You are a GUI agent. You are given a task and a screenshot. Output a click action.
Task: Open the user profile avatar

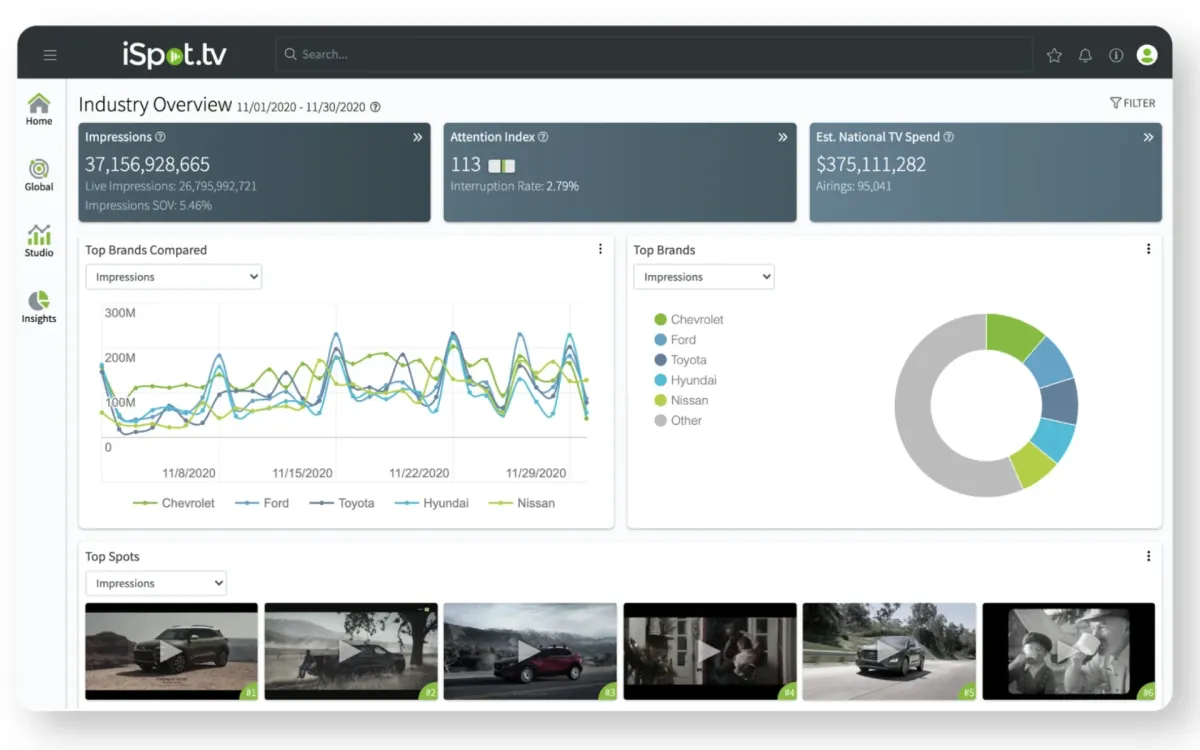[x=1146, y=55]
